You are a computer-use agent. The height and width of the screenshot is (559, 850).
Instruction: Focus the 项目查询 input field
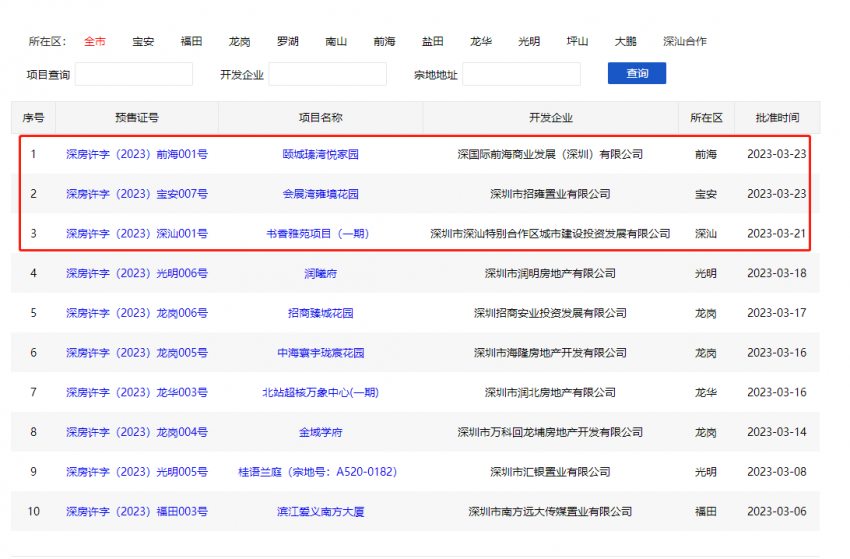tap(134, 74)
